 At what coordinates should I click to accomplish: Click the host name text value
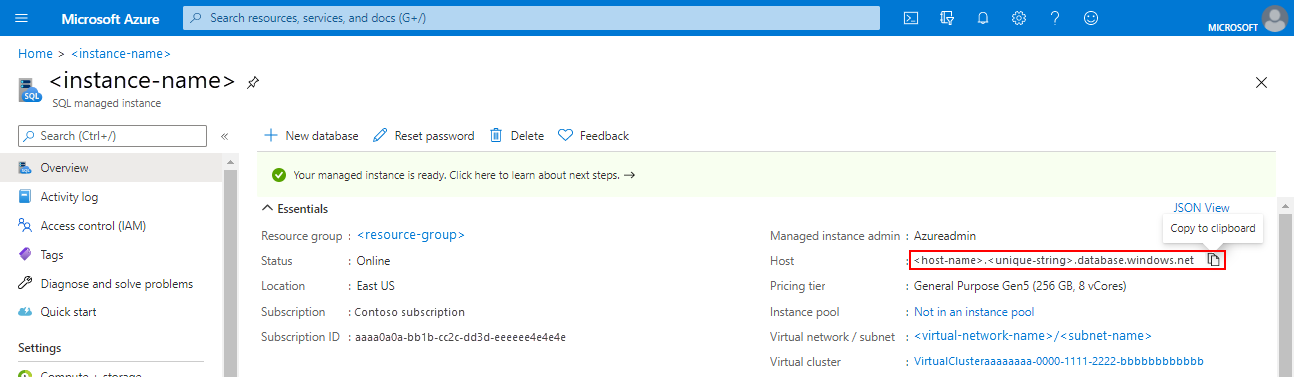[1054, 261]
